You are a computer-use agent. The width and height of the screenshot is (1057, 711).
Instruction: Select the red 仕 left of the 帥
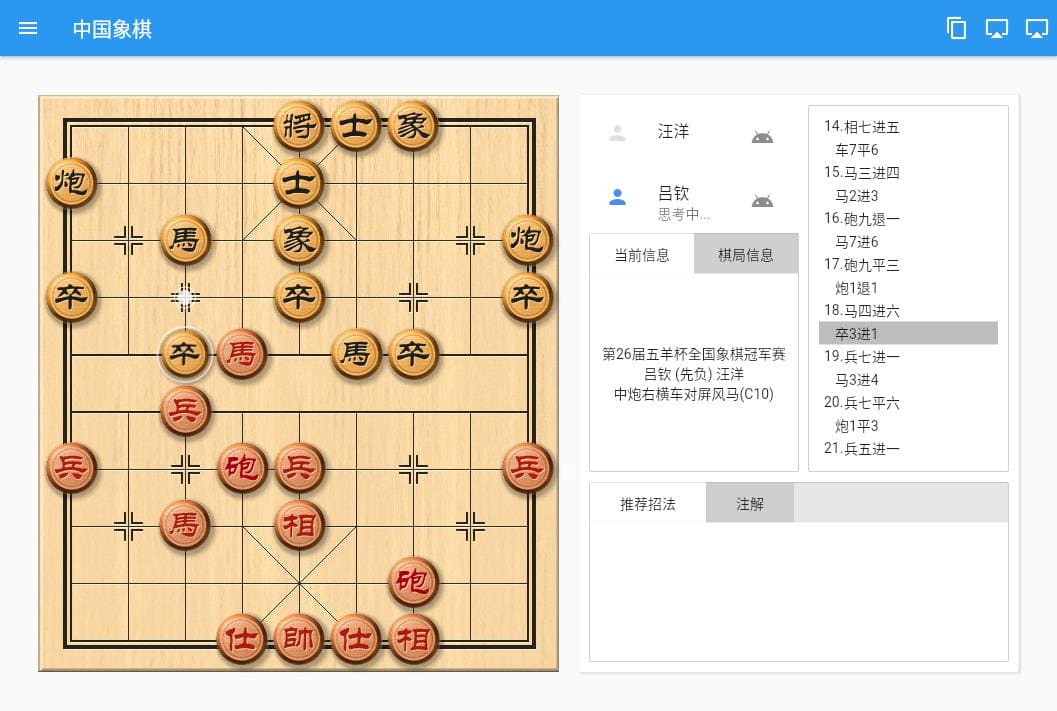coord(242,638)
